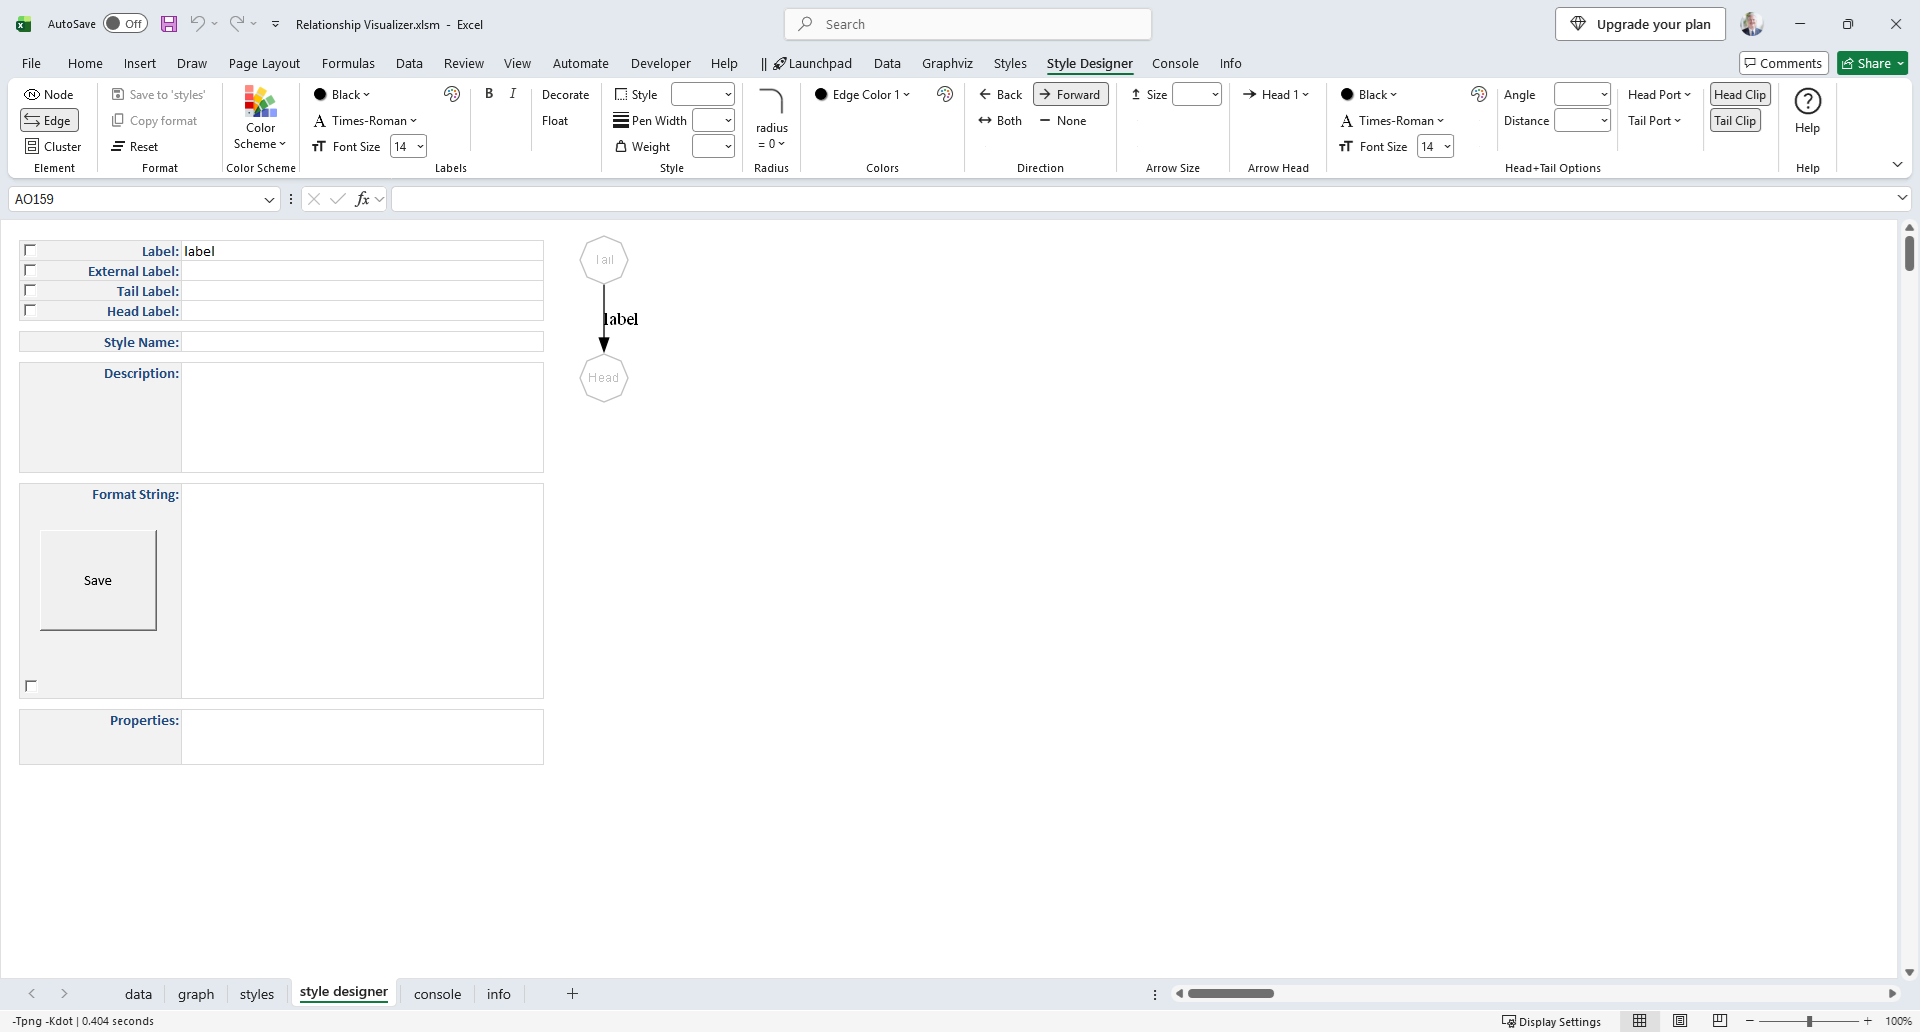Open arrow Size combo box
The width and height of the screenshot is (1920, 1032).
click(1197, 94)
